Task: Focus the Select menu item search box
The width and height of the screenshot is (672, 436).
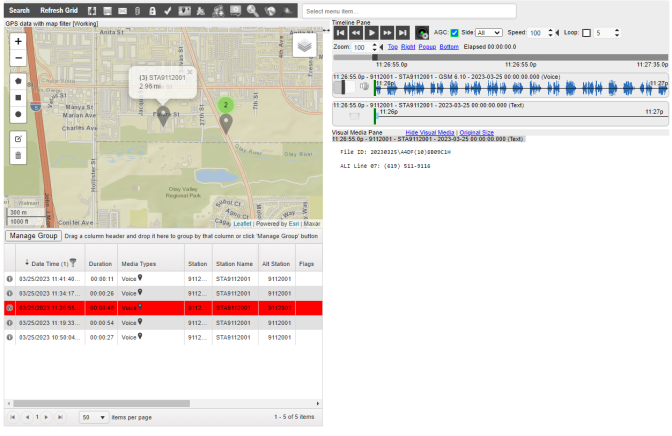Action: click(409, 11)
